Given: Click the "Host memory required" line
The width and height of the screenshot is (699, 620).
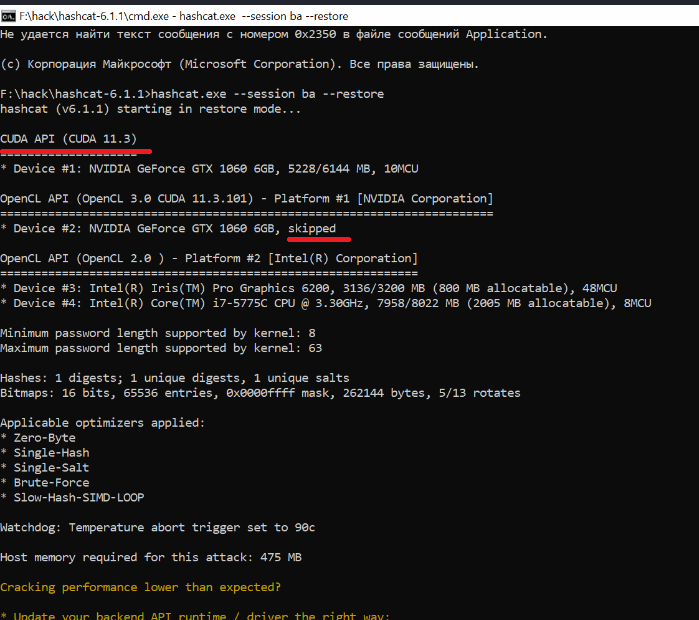Looking at the screenshot, I should pos(150,557).
